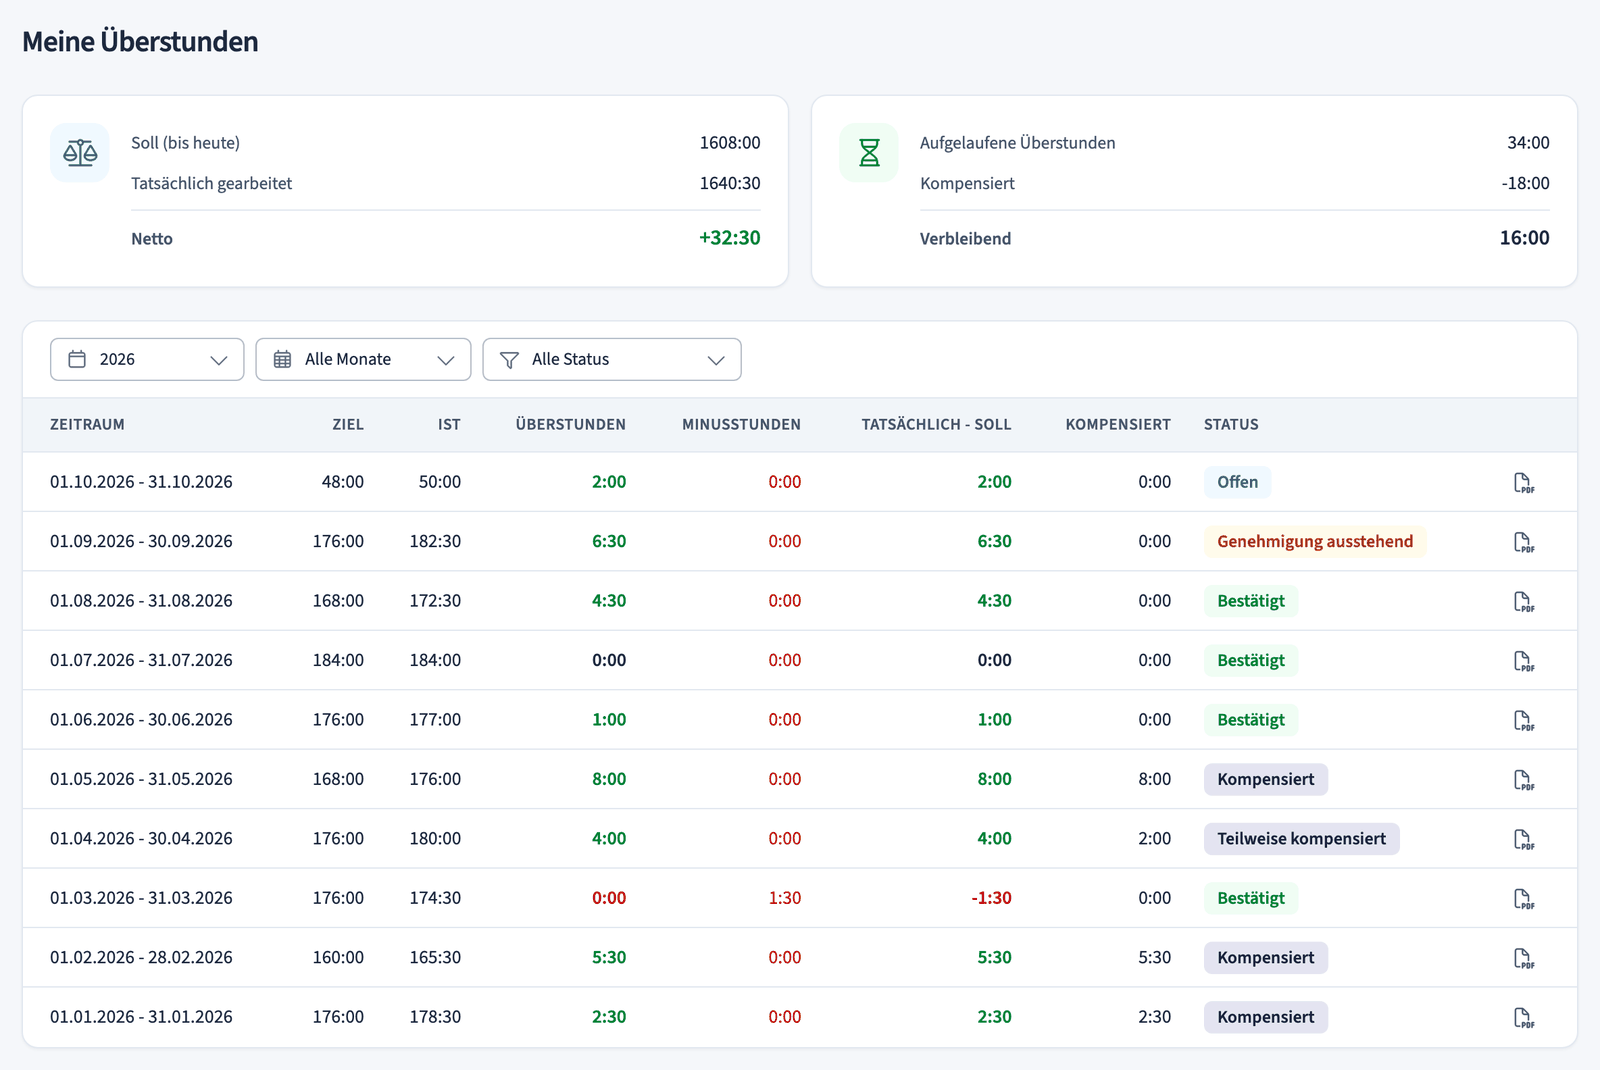Open the 2026 year dropdown
Screen dimensions: 1600x1070
coord(147,359)
